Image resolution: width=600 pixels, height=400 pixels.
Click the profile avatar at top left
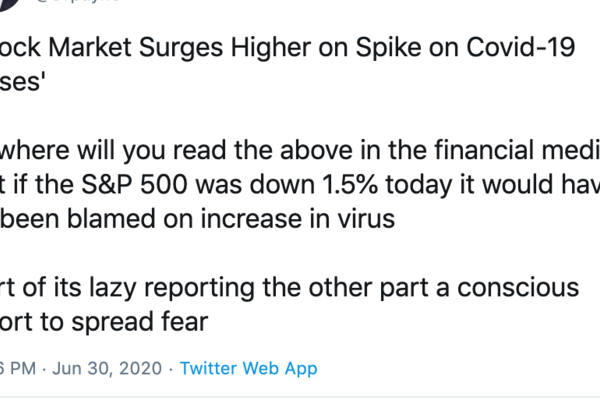(x=8, y=4)
